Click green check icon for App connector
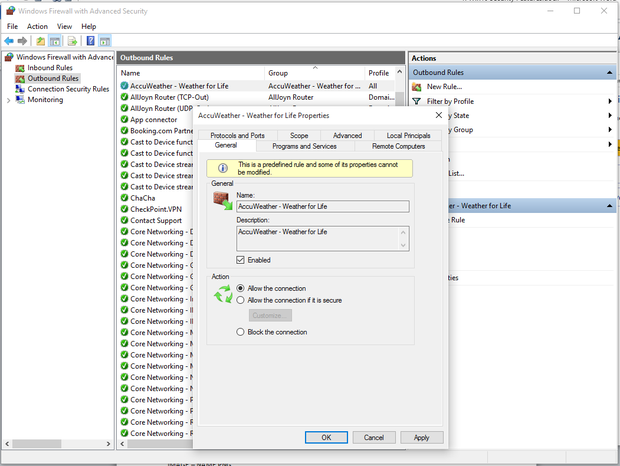This screenshot has width=620, height=466. click(x=124, y=119)
